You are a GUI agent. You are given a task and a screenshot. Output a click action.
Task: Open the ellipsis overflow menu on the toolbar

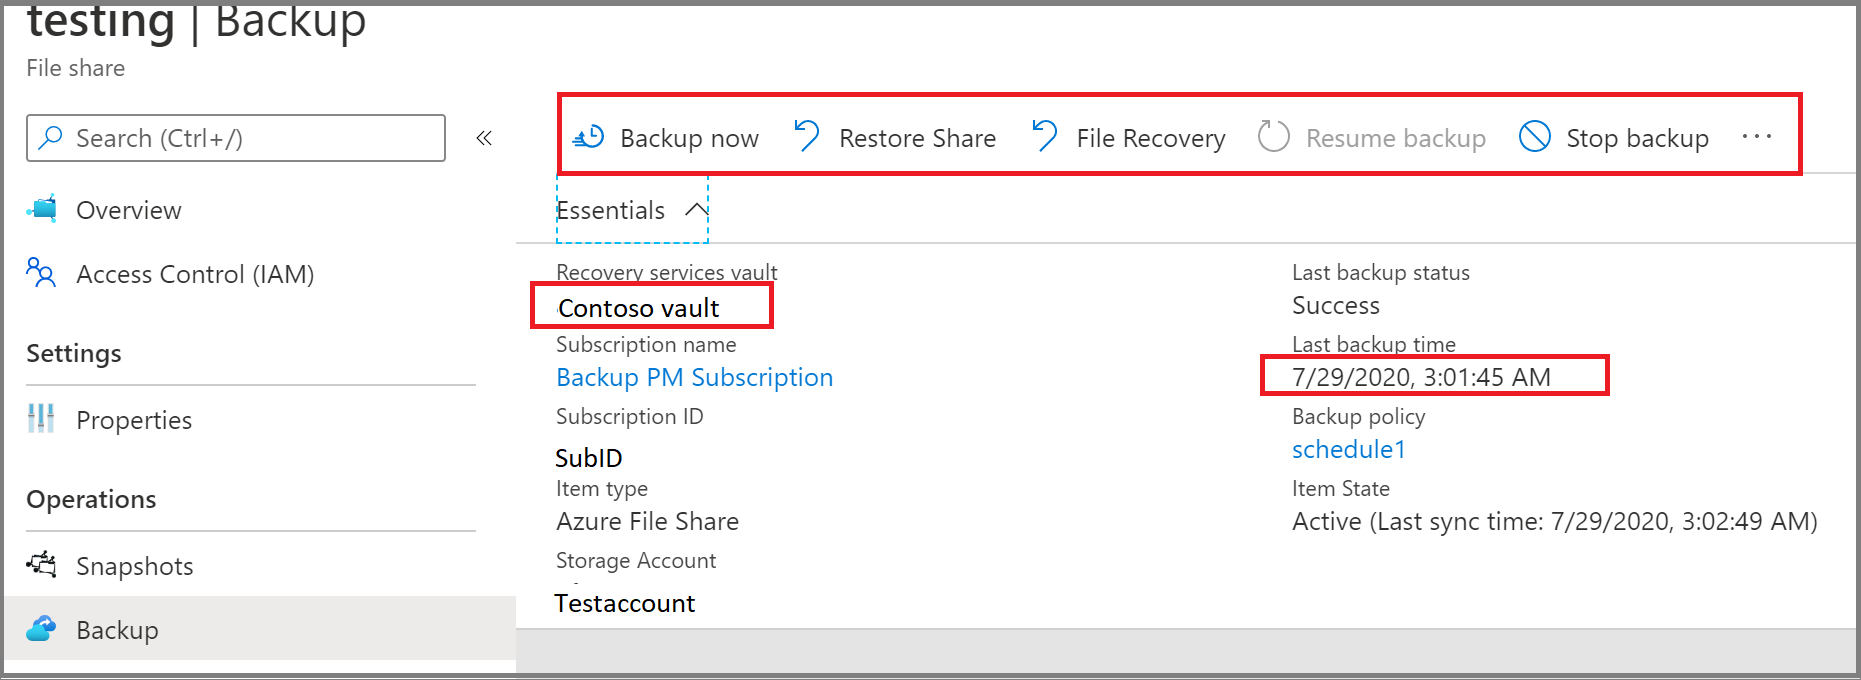click(x=1756, y=137)
